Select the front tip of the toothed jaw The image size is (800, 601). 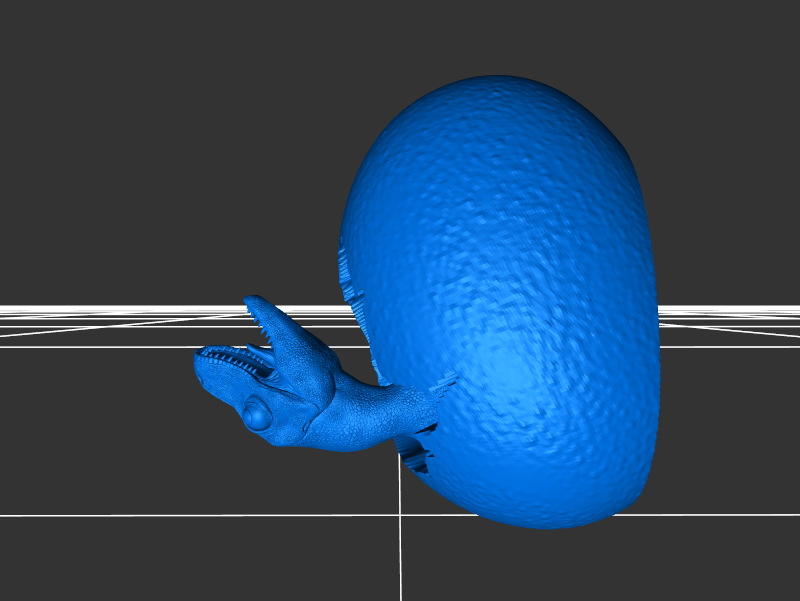pos(201,360)
